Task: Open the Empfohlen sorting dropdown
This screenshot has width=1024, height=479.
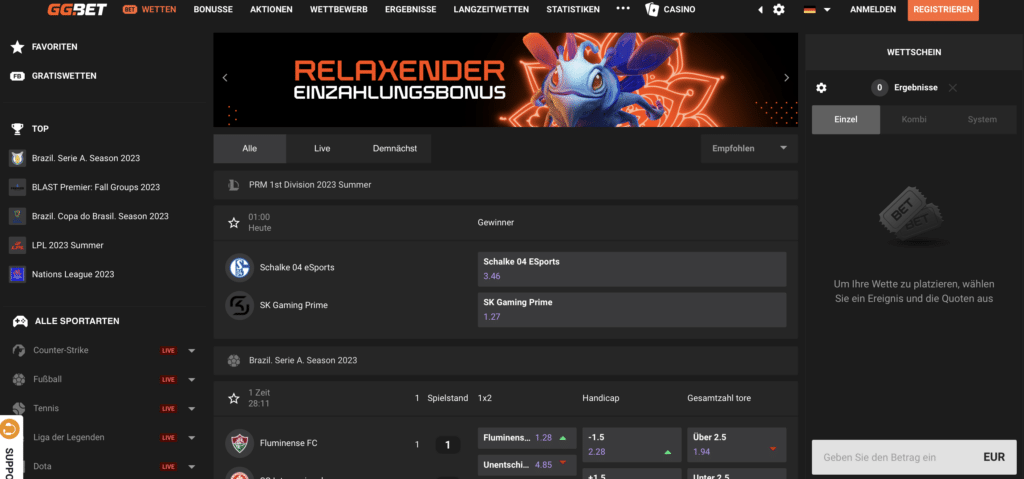Action: [x=749, y=148]
